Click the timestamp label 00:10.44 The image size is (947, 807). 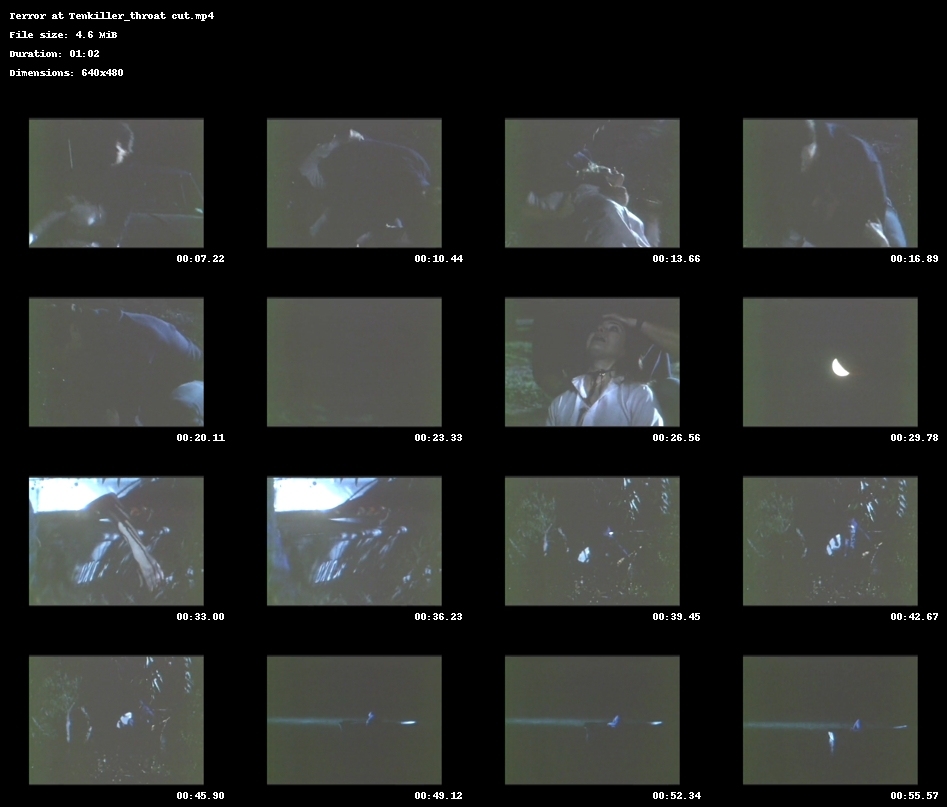point(438,259)
